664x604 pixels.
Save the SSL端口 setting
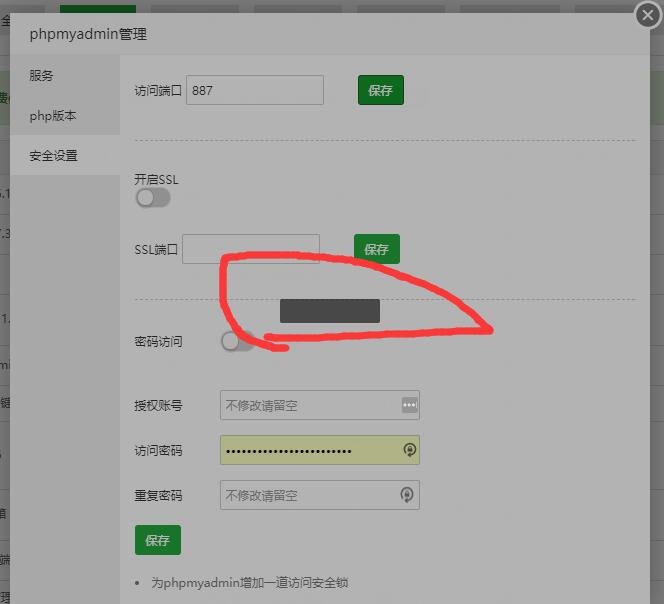376,249
